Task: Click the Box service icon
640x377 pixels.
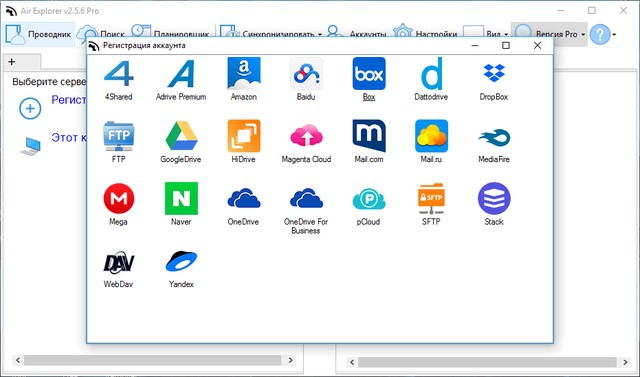Action: tap(369, 74)
